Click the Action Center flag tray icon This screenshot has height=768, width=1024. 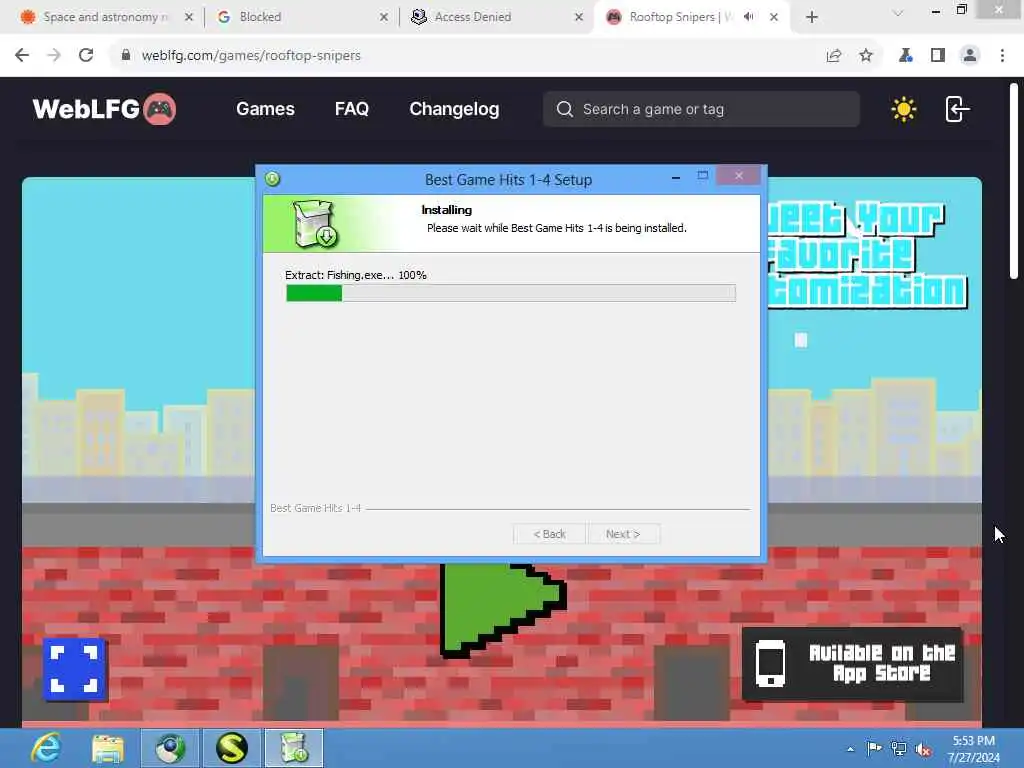coord(874,749)
